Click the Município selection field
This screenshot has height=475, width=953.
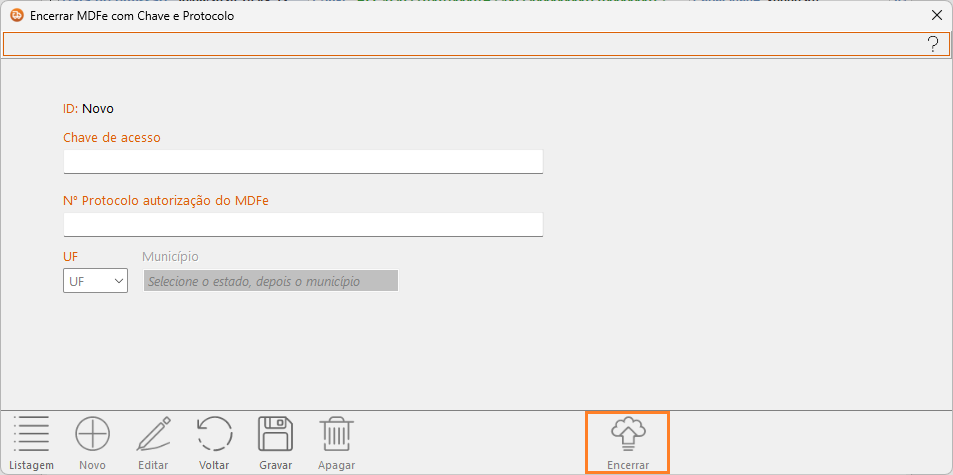tap(271, 281)
